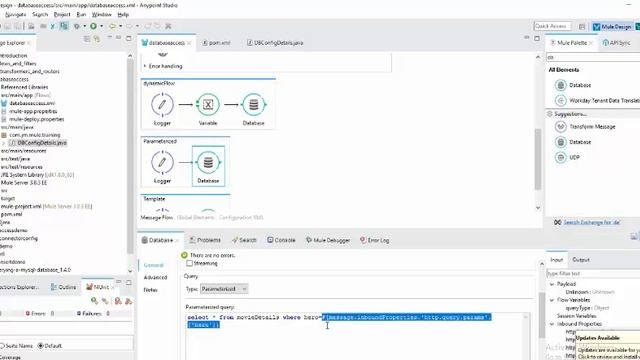Click the Collapse All icon in Package Explorer
Screen dimensions: 640x360
pyautogui.click(x=87, y=39)
